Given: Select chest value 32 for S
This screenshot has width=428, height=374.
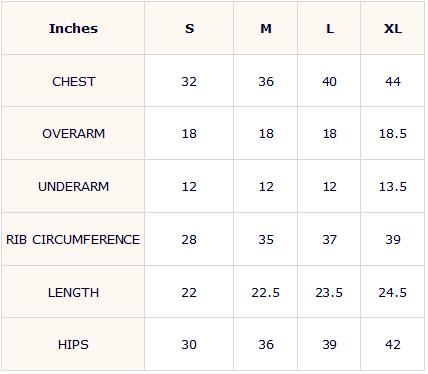Looking at the screenshot, I should pos(189,81).
